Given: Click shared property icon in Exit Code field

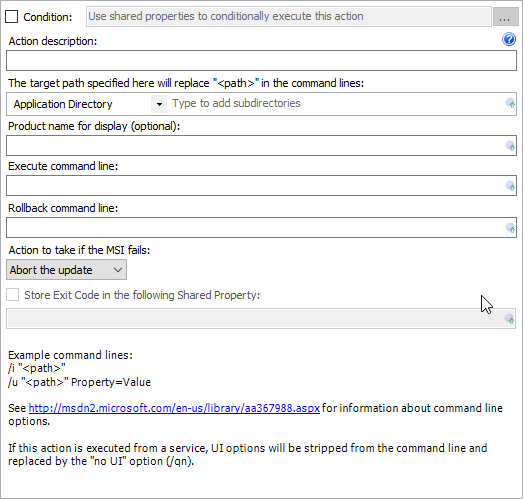Looking at the screenshot, I should 510,319.
